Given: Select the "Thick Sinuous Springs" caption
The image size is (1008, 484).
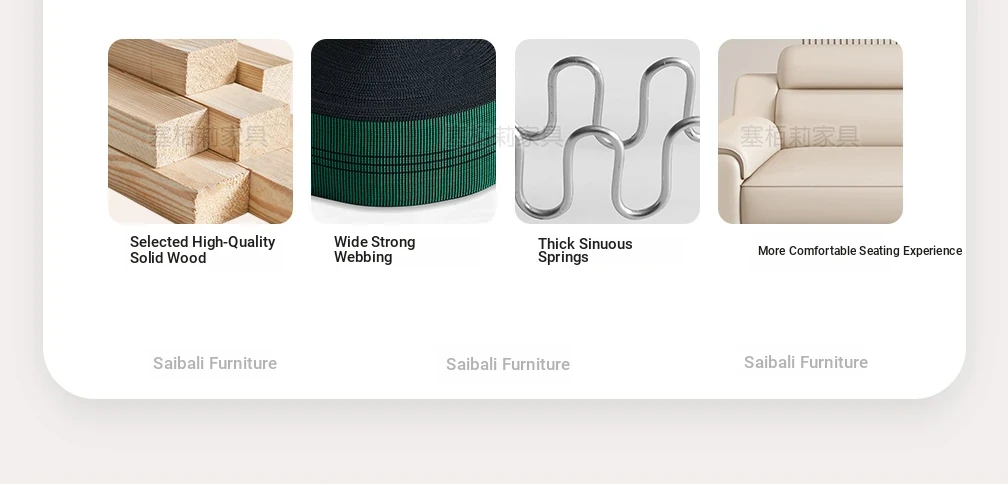Looking at the screenshot, I should coord(585,250).
